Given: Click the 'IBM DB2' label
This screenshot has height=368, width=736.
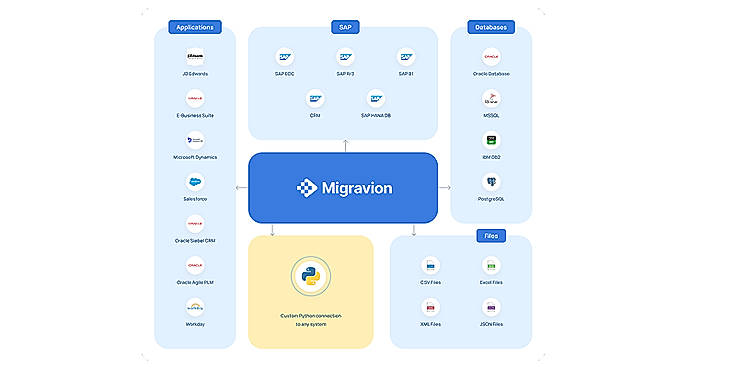Looking at the screenshot, I should coord(491,157).
